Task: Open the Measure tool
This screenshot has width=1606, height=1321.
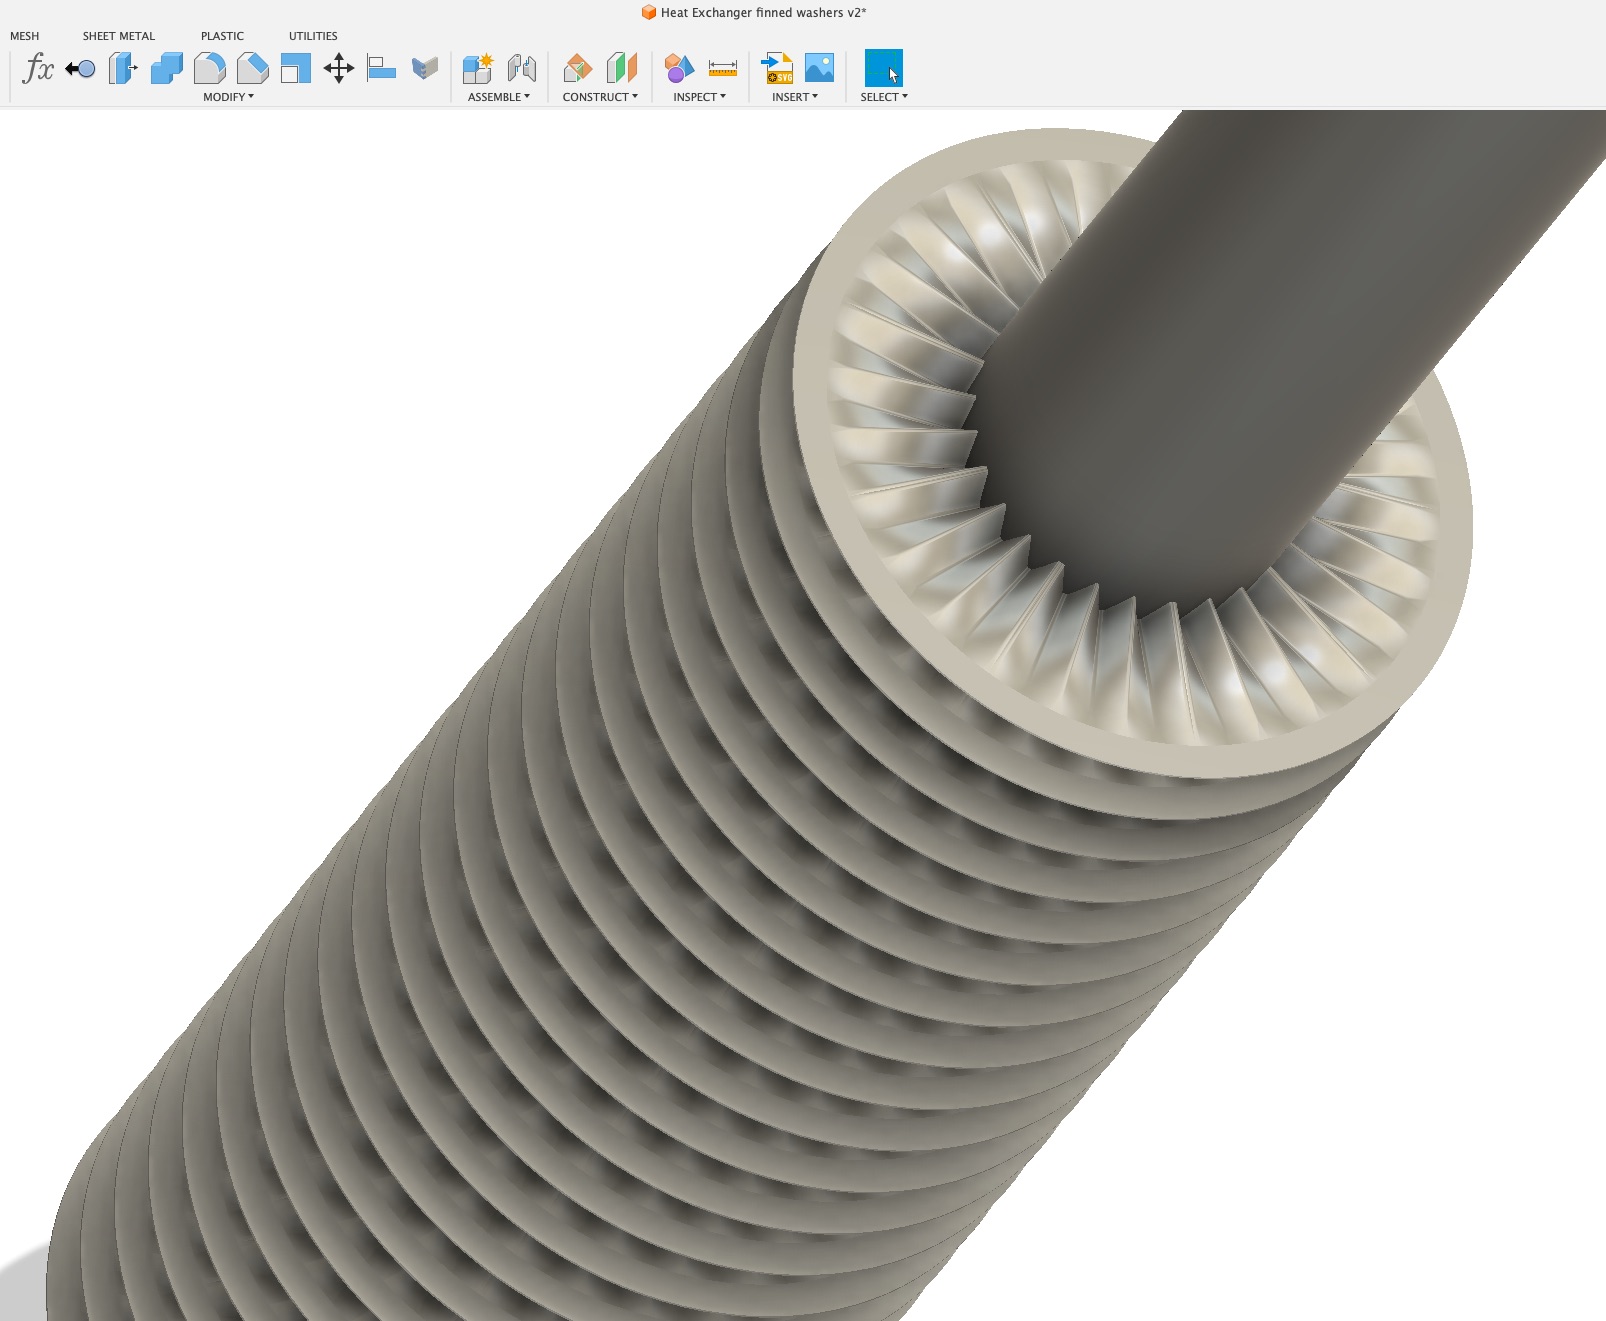Action: point(721,68)
